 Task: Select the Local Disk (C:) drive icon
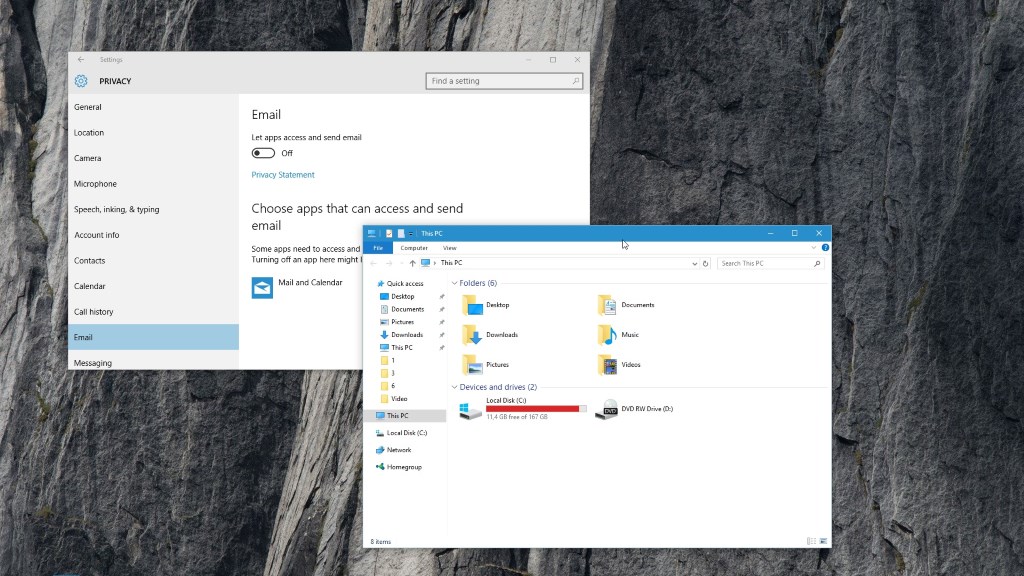(x=470, y=409)
